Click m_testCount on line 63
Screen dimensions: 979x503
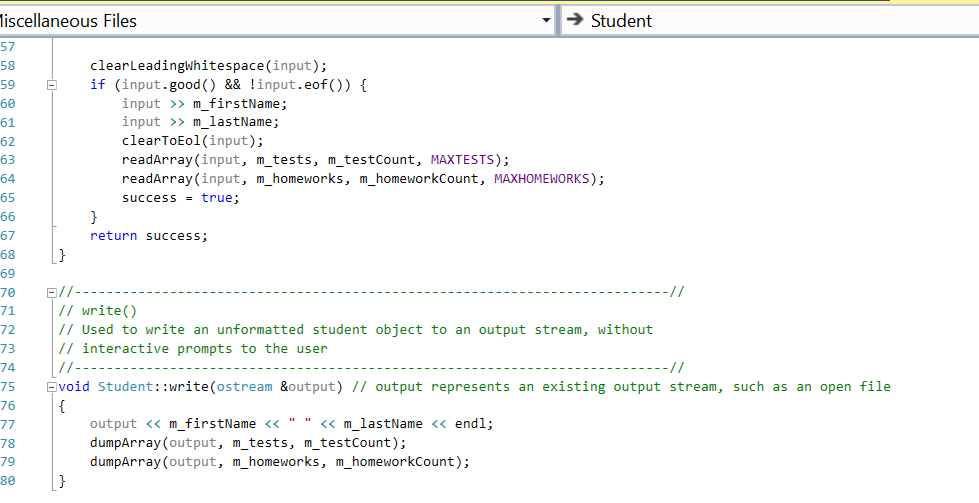[371, 160]
